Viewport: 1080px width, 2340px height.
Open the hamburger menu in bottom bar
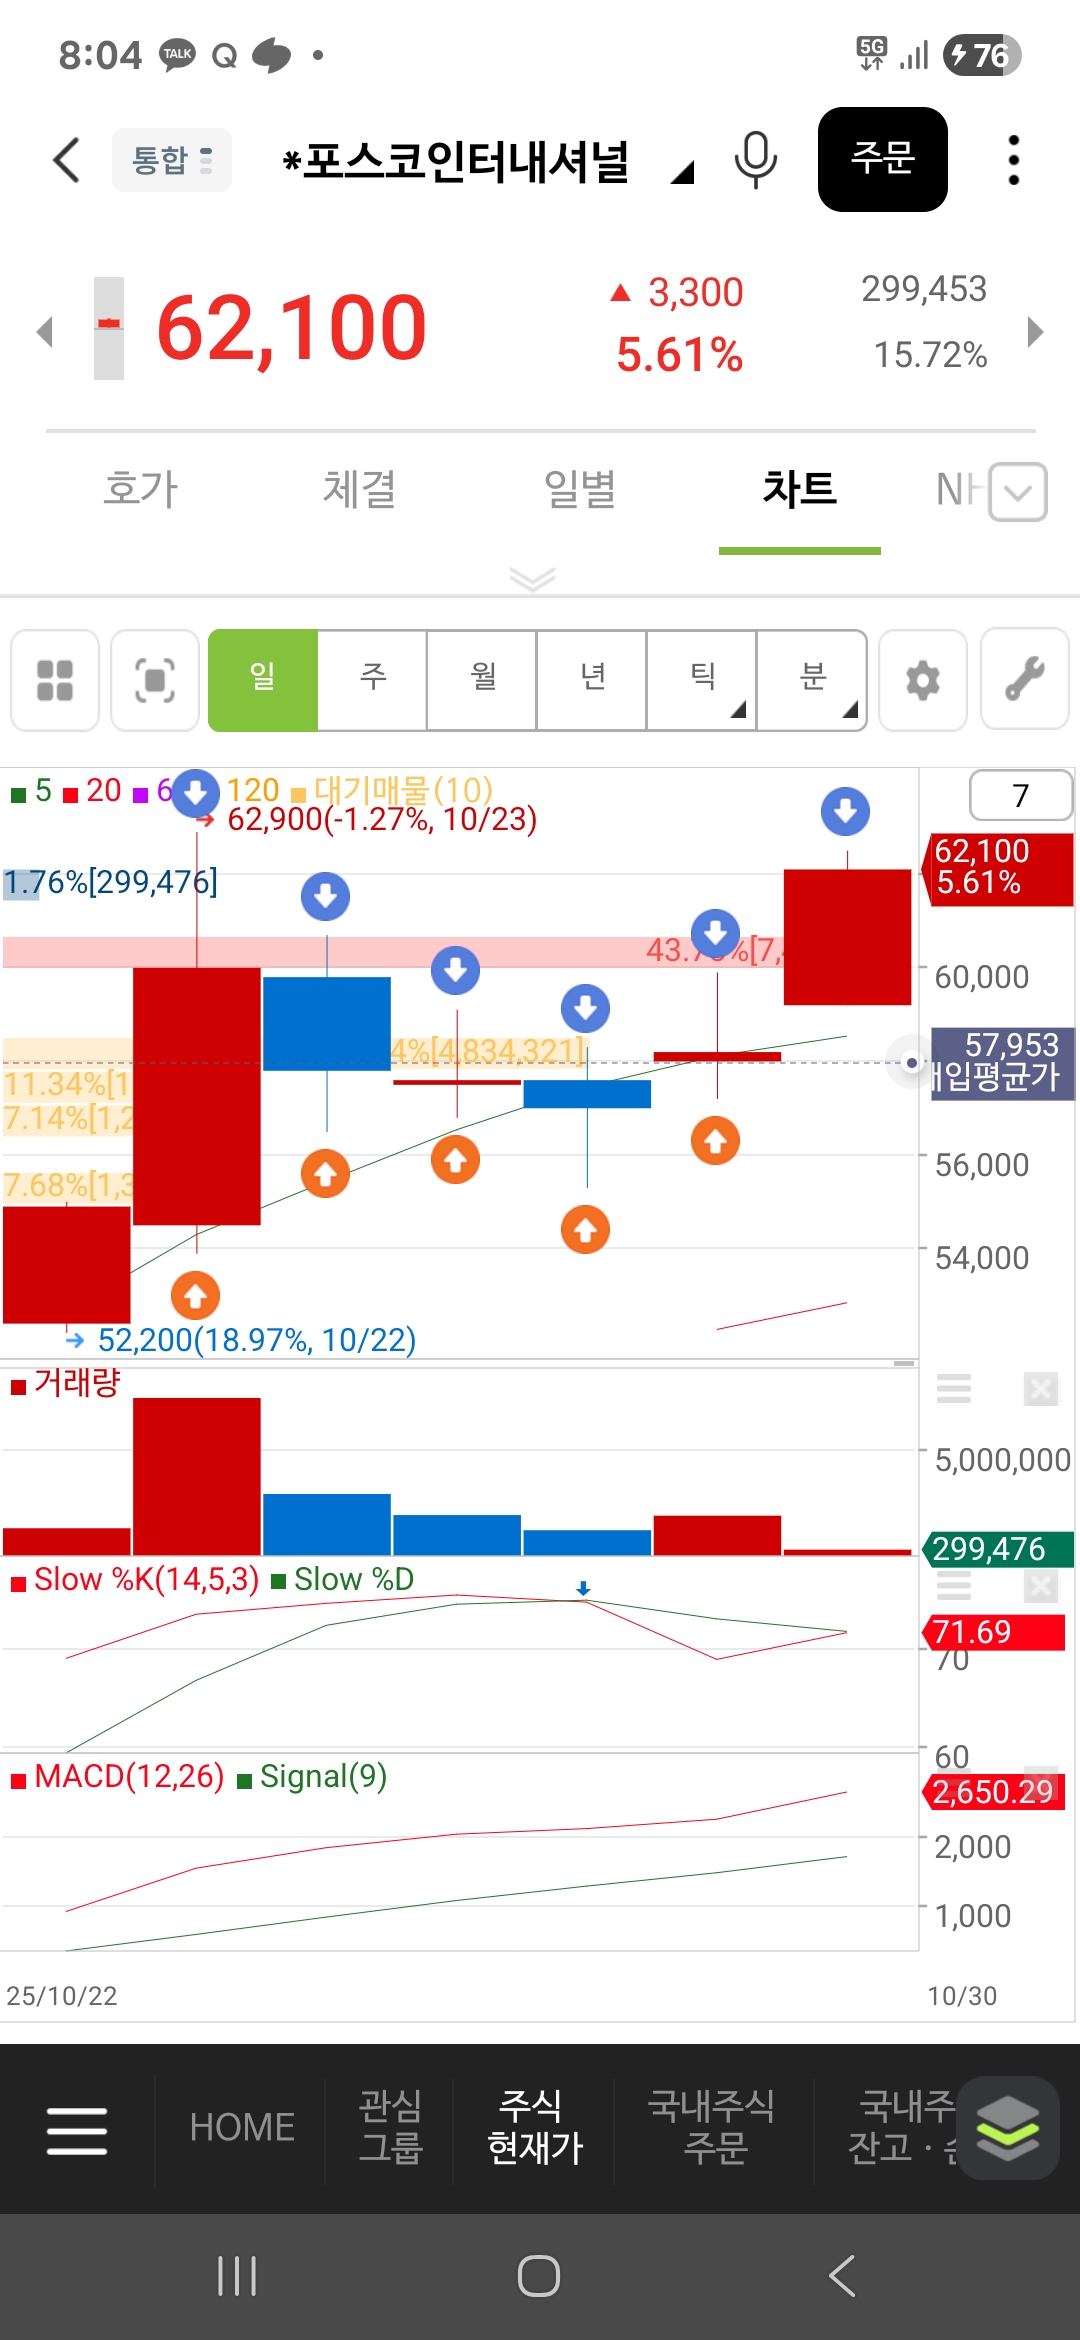(x=77, y=2129)
